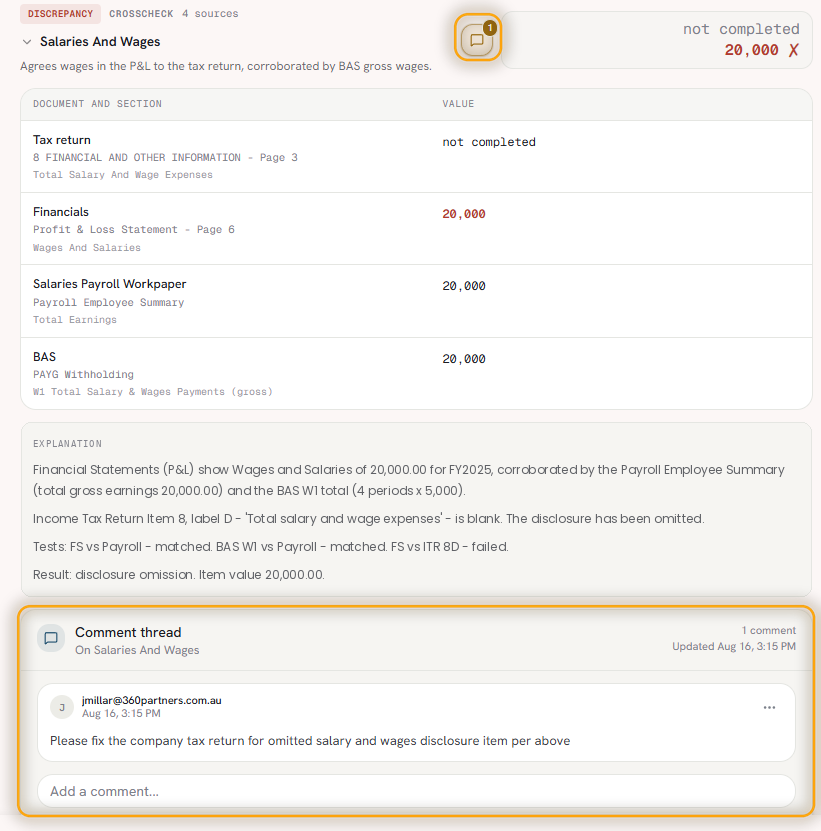
Task: Select the Salaries And Wages heading
Action: [x=100, y=42]
